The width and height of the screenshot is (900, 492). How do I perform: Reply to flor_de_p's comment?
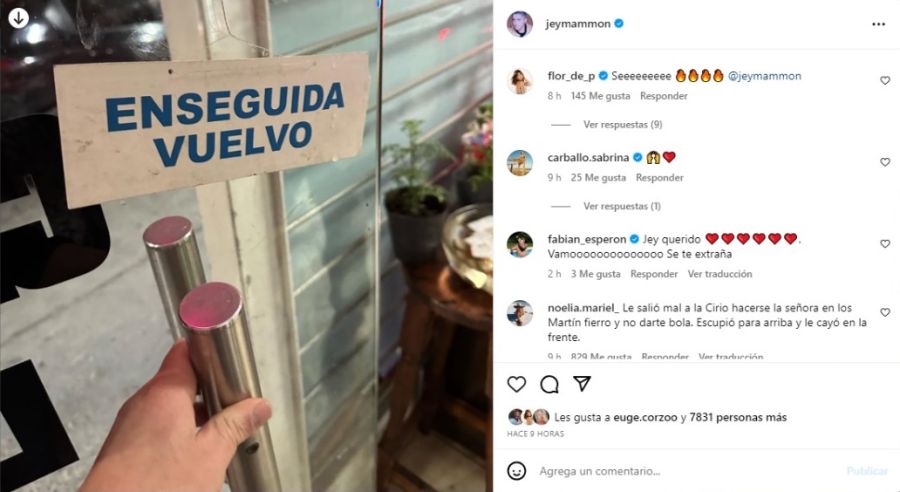(x=664, y=96)
